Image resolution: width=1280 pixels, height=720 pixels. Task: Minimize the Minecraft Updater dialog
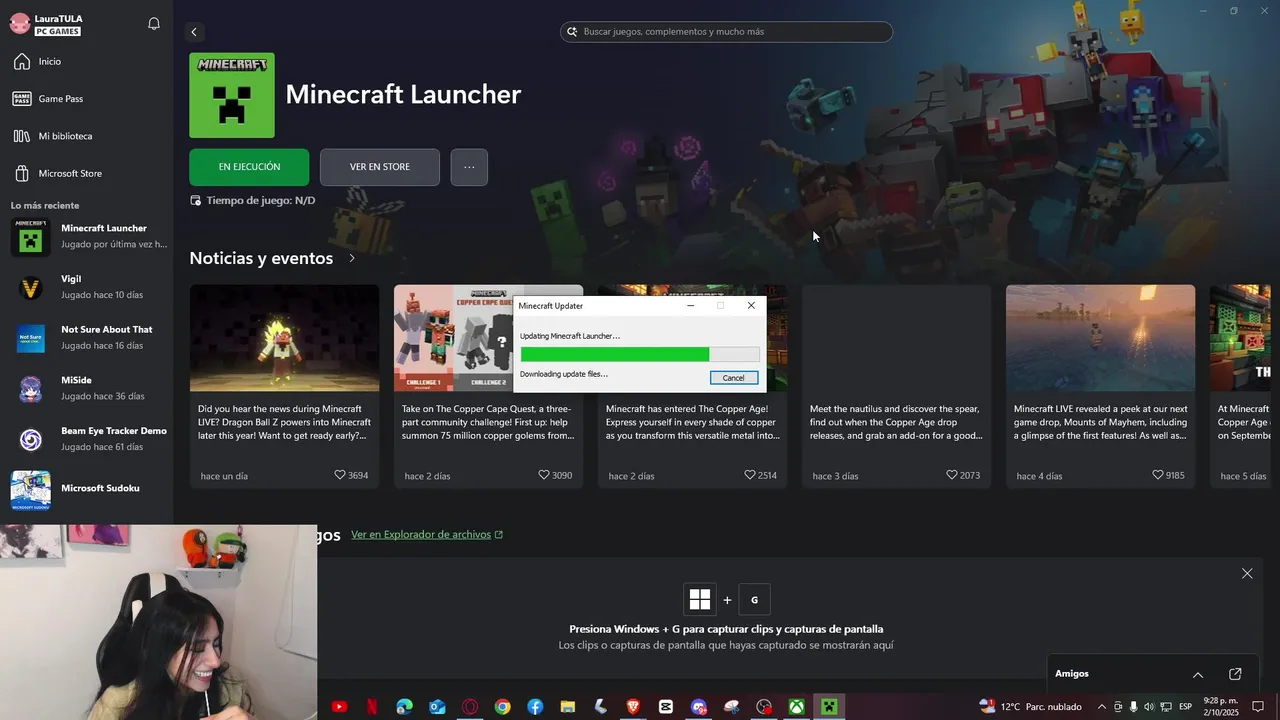(690, 306)
